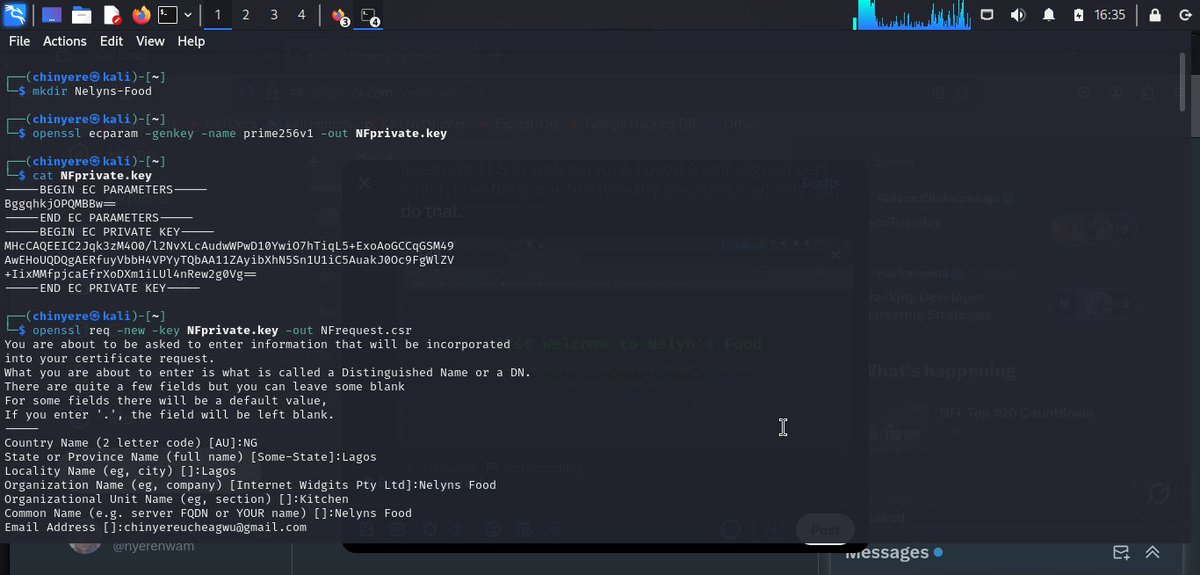Click the 'openssl ecparam -genkey' command line
The height and width of the screenshot is (575, 1200).
[x=239, y=133]
